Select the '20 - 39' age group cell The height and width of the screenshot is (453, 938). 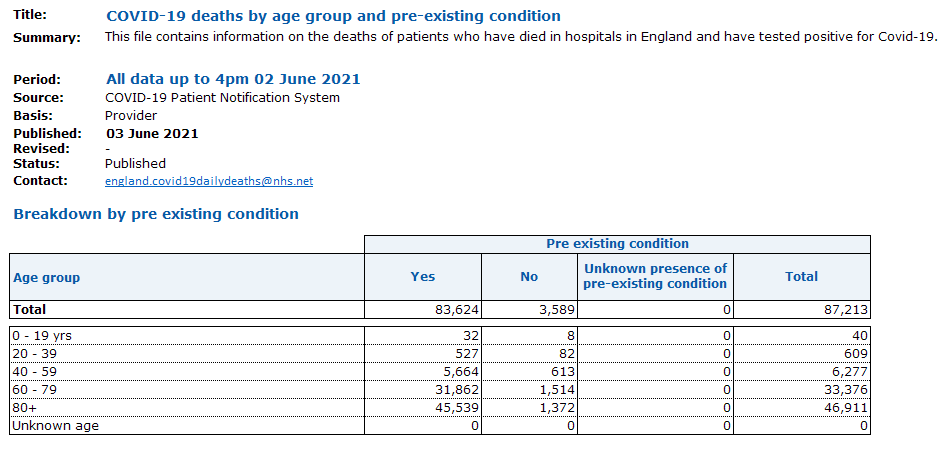point(186,354)
